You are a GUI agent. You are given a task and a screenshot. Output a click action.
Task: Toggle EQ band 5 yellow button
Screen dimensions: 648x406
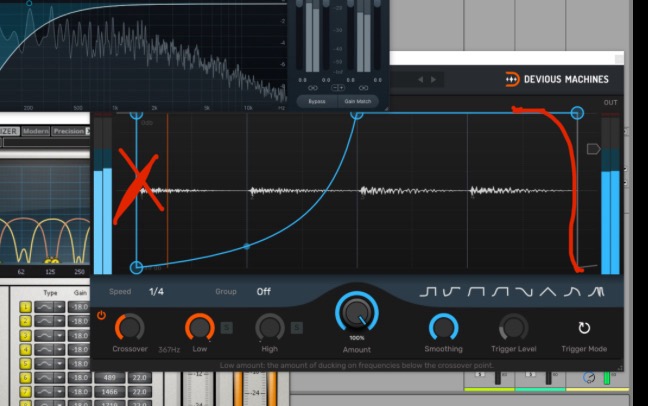pyautogui.click(x=25, y=363)
